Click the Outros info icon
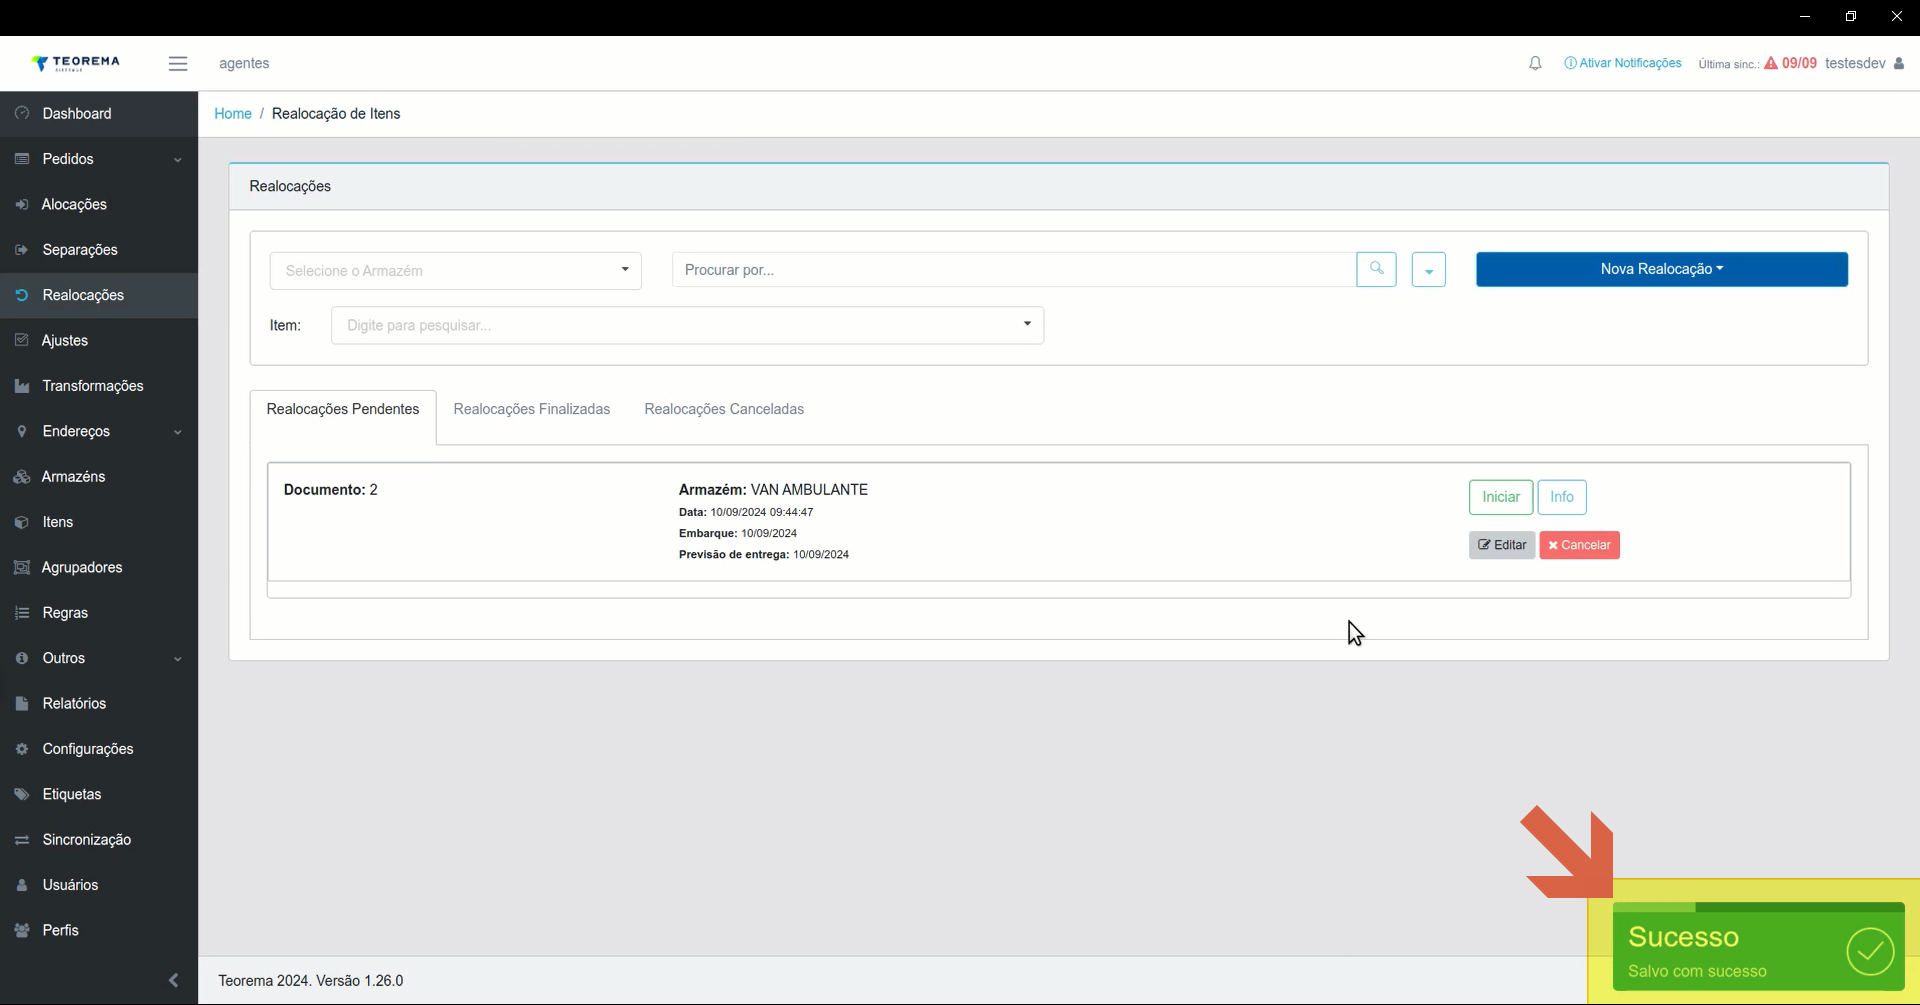 point(22,658)
